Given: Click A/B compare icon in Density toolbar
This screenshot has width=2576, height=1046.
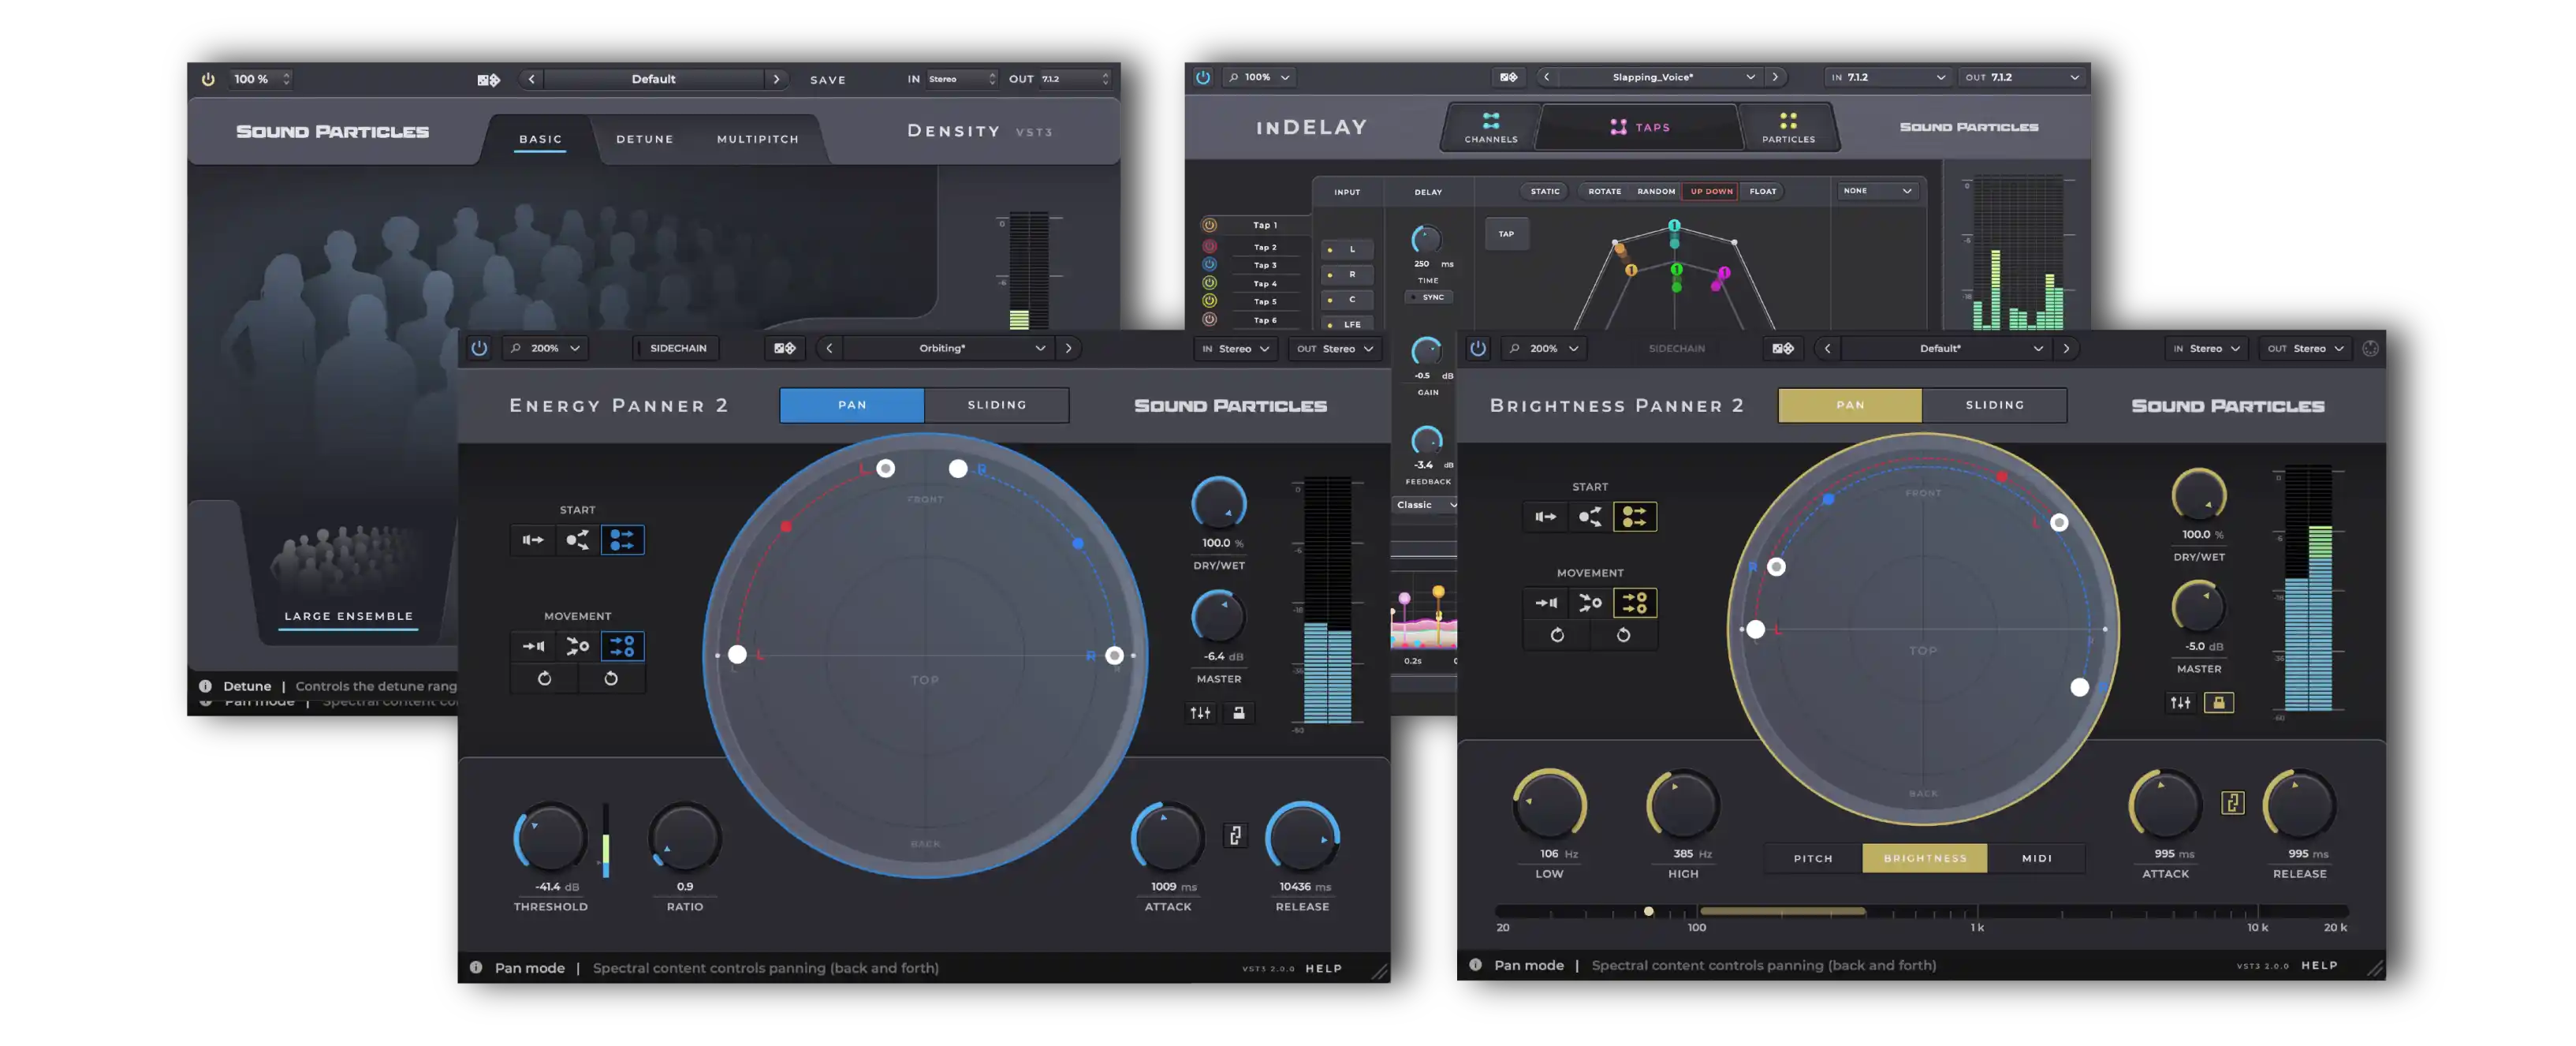Looking at the screenshot, I should pos(488,80).
